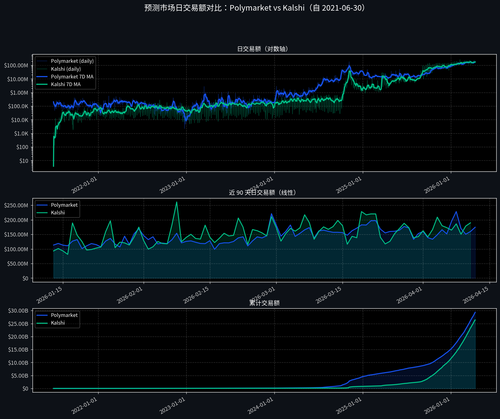
Task: Click the bottom chart title 累计交易额
Action: click(264, 303)
